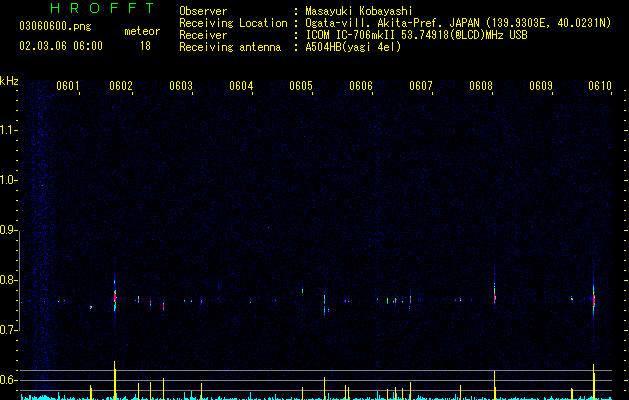Click the timestamp 02.03.06 06:00
The height and width of the screenshot is (400, 629).
pos(61,46)
